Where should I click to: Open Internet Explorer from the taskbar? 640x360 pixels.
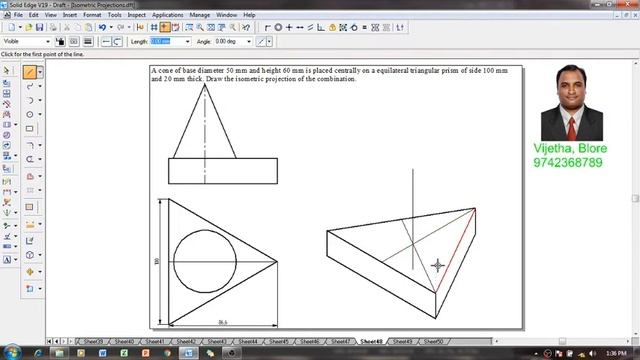[38, 353]
